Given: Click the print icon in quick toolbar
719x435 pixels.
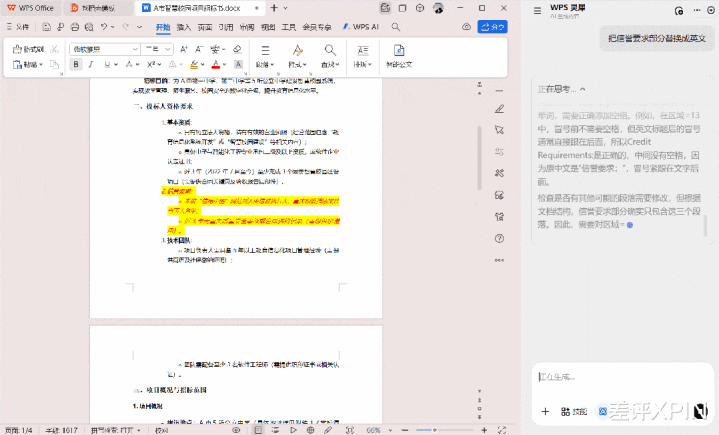Looking at the screenshot, I should 75,27.
